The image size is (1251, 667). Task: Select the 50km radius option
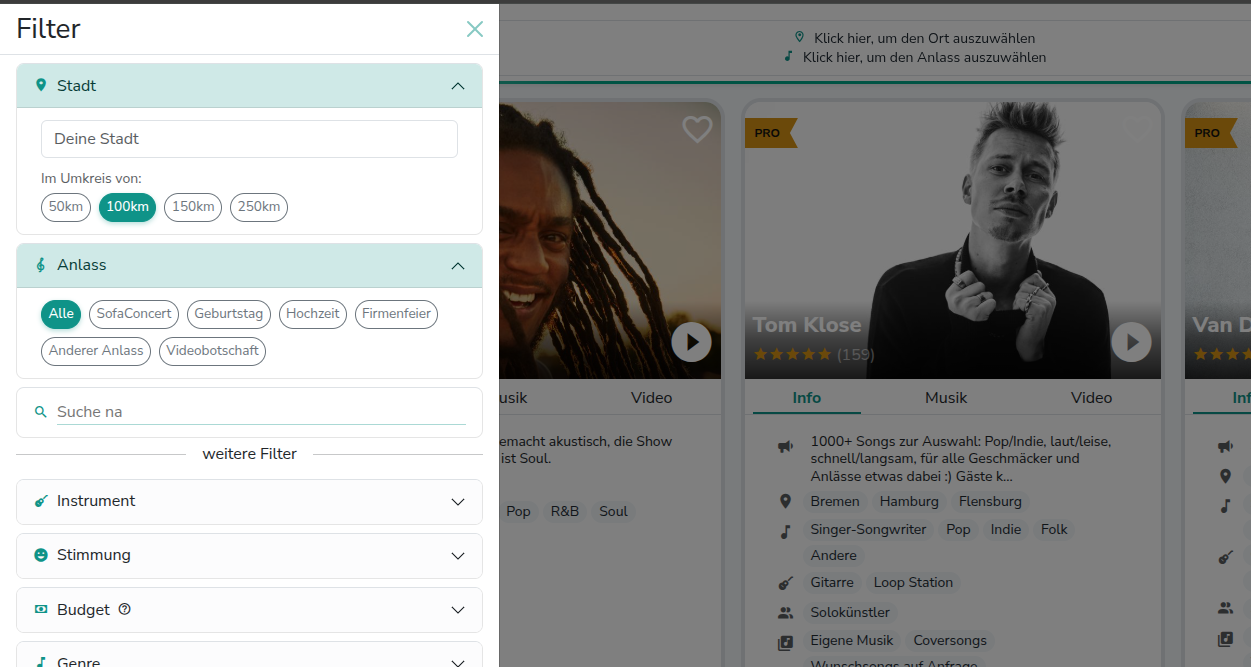pyautogui.click(x=66, y=207)
